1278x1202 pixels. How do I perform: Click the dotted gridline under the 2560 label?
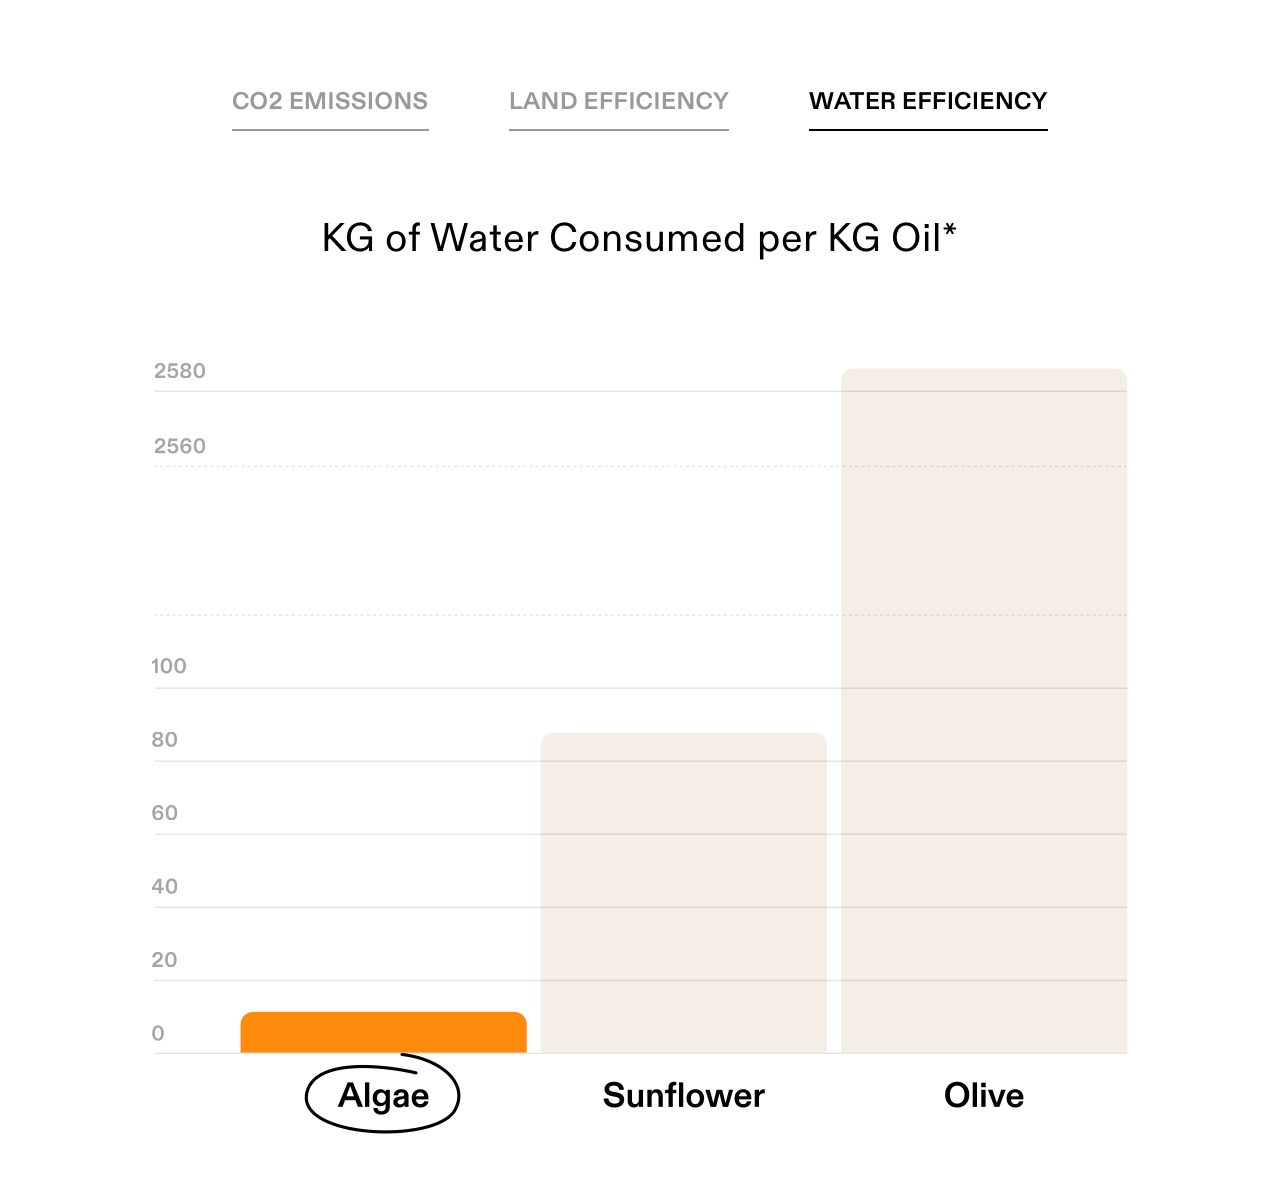500,466
